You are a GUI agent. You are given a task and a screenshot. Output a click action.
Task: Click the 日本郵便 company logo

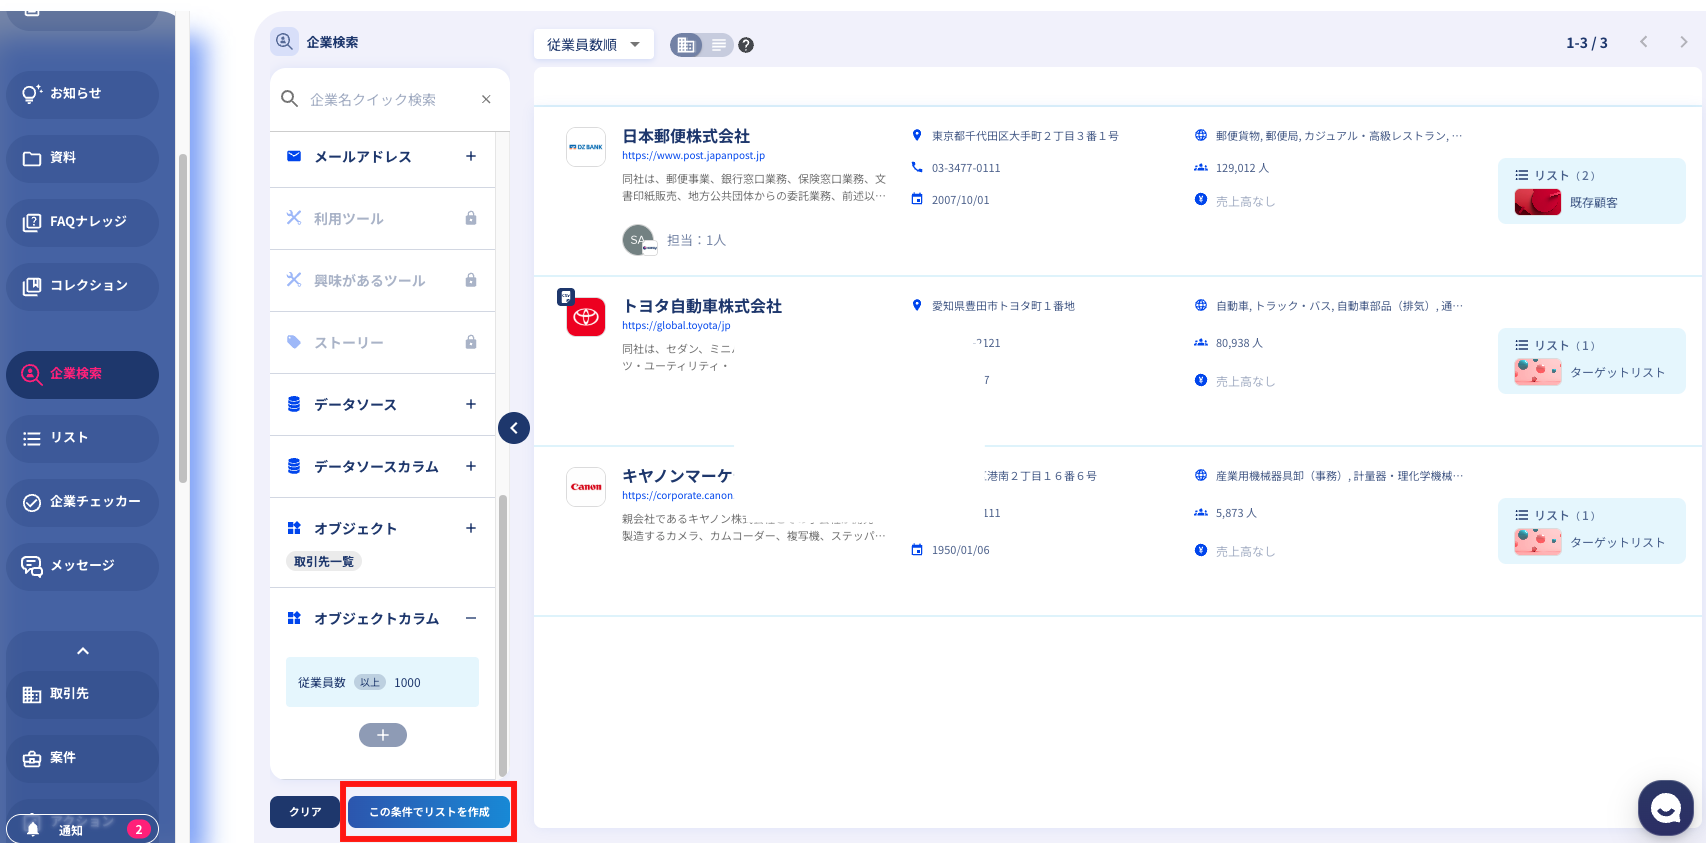click(x=586, y=147)
